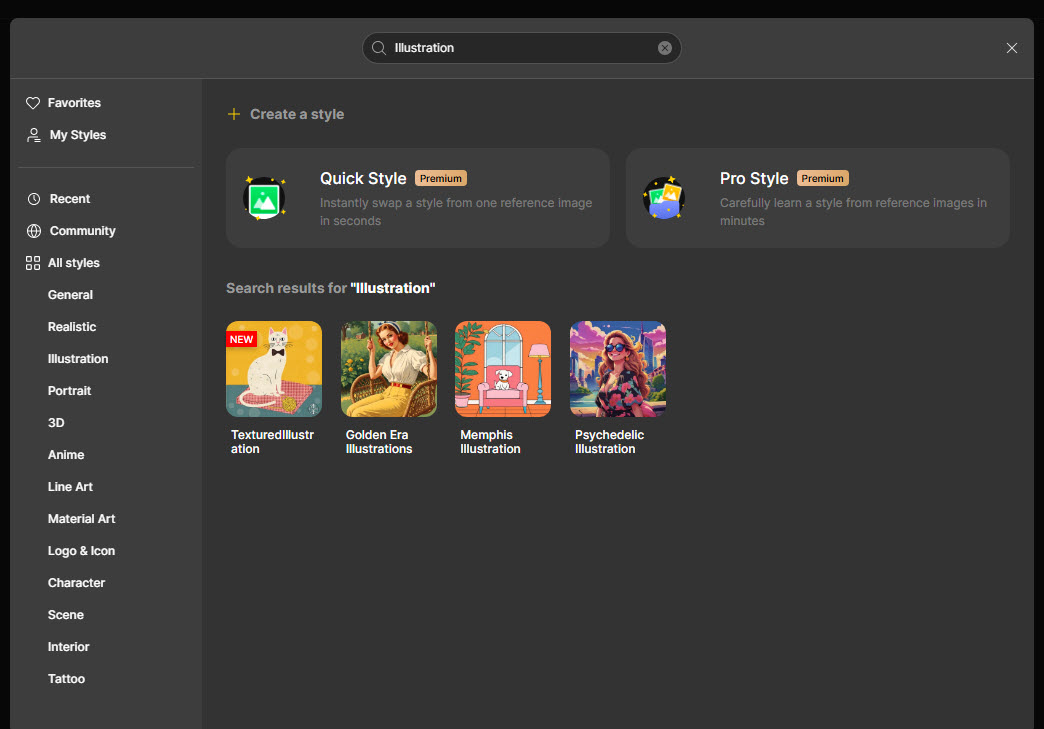Select the Illustration category in sidebar
The height and width of the screenshot is (729, 1044).
(x=78, y=359)
